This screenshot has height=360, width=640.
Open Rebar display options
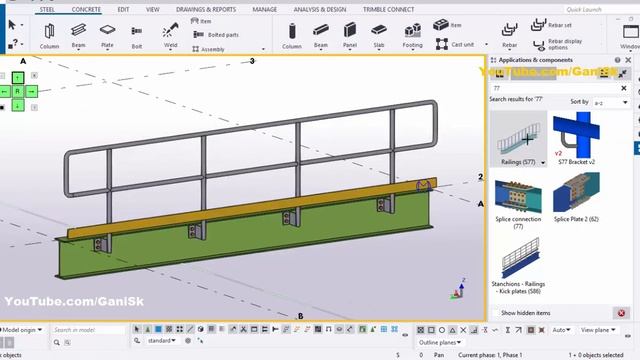point(558,44)
